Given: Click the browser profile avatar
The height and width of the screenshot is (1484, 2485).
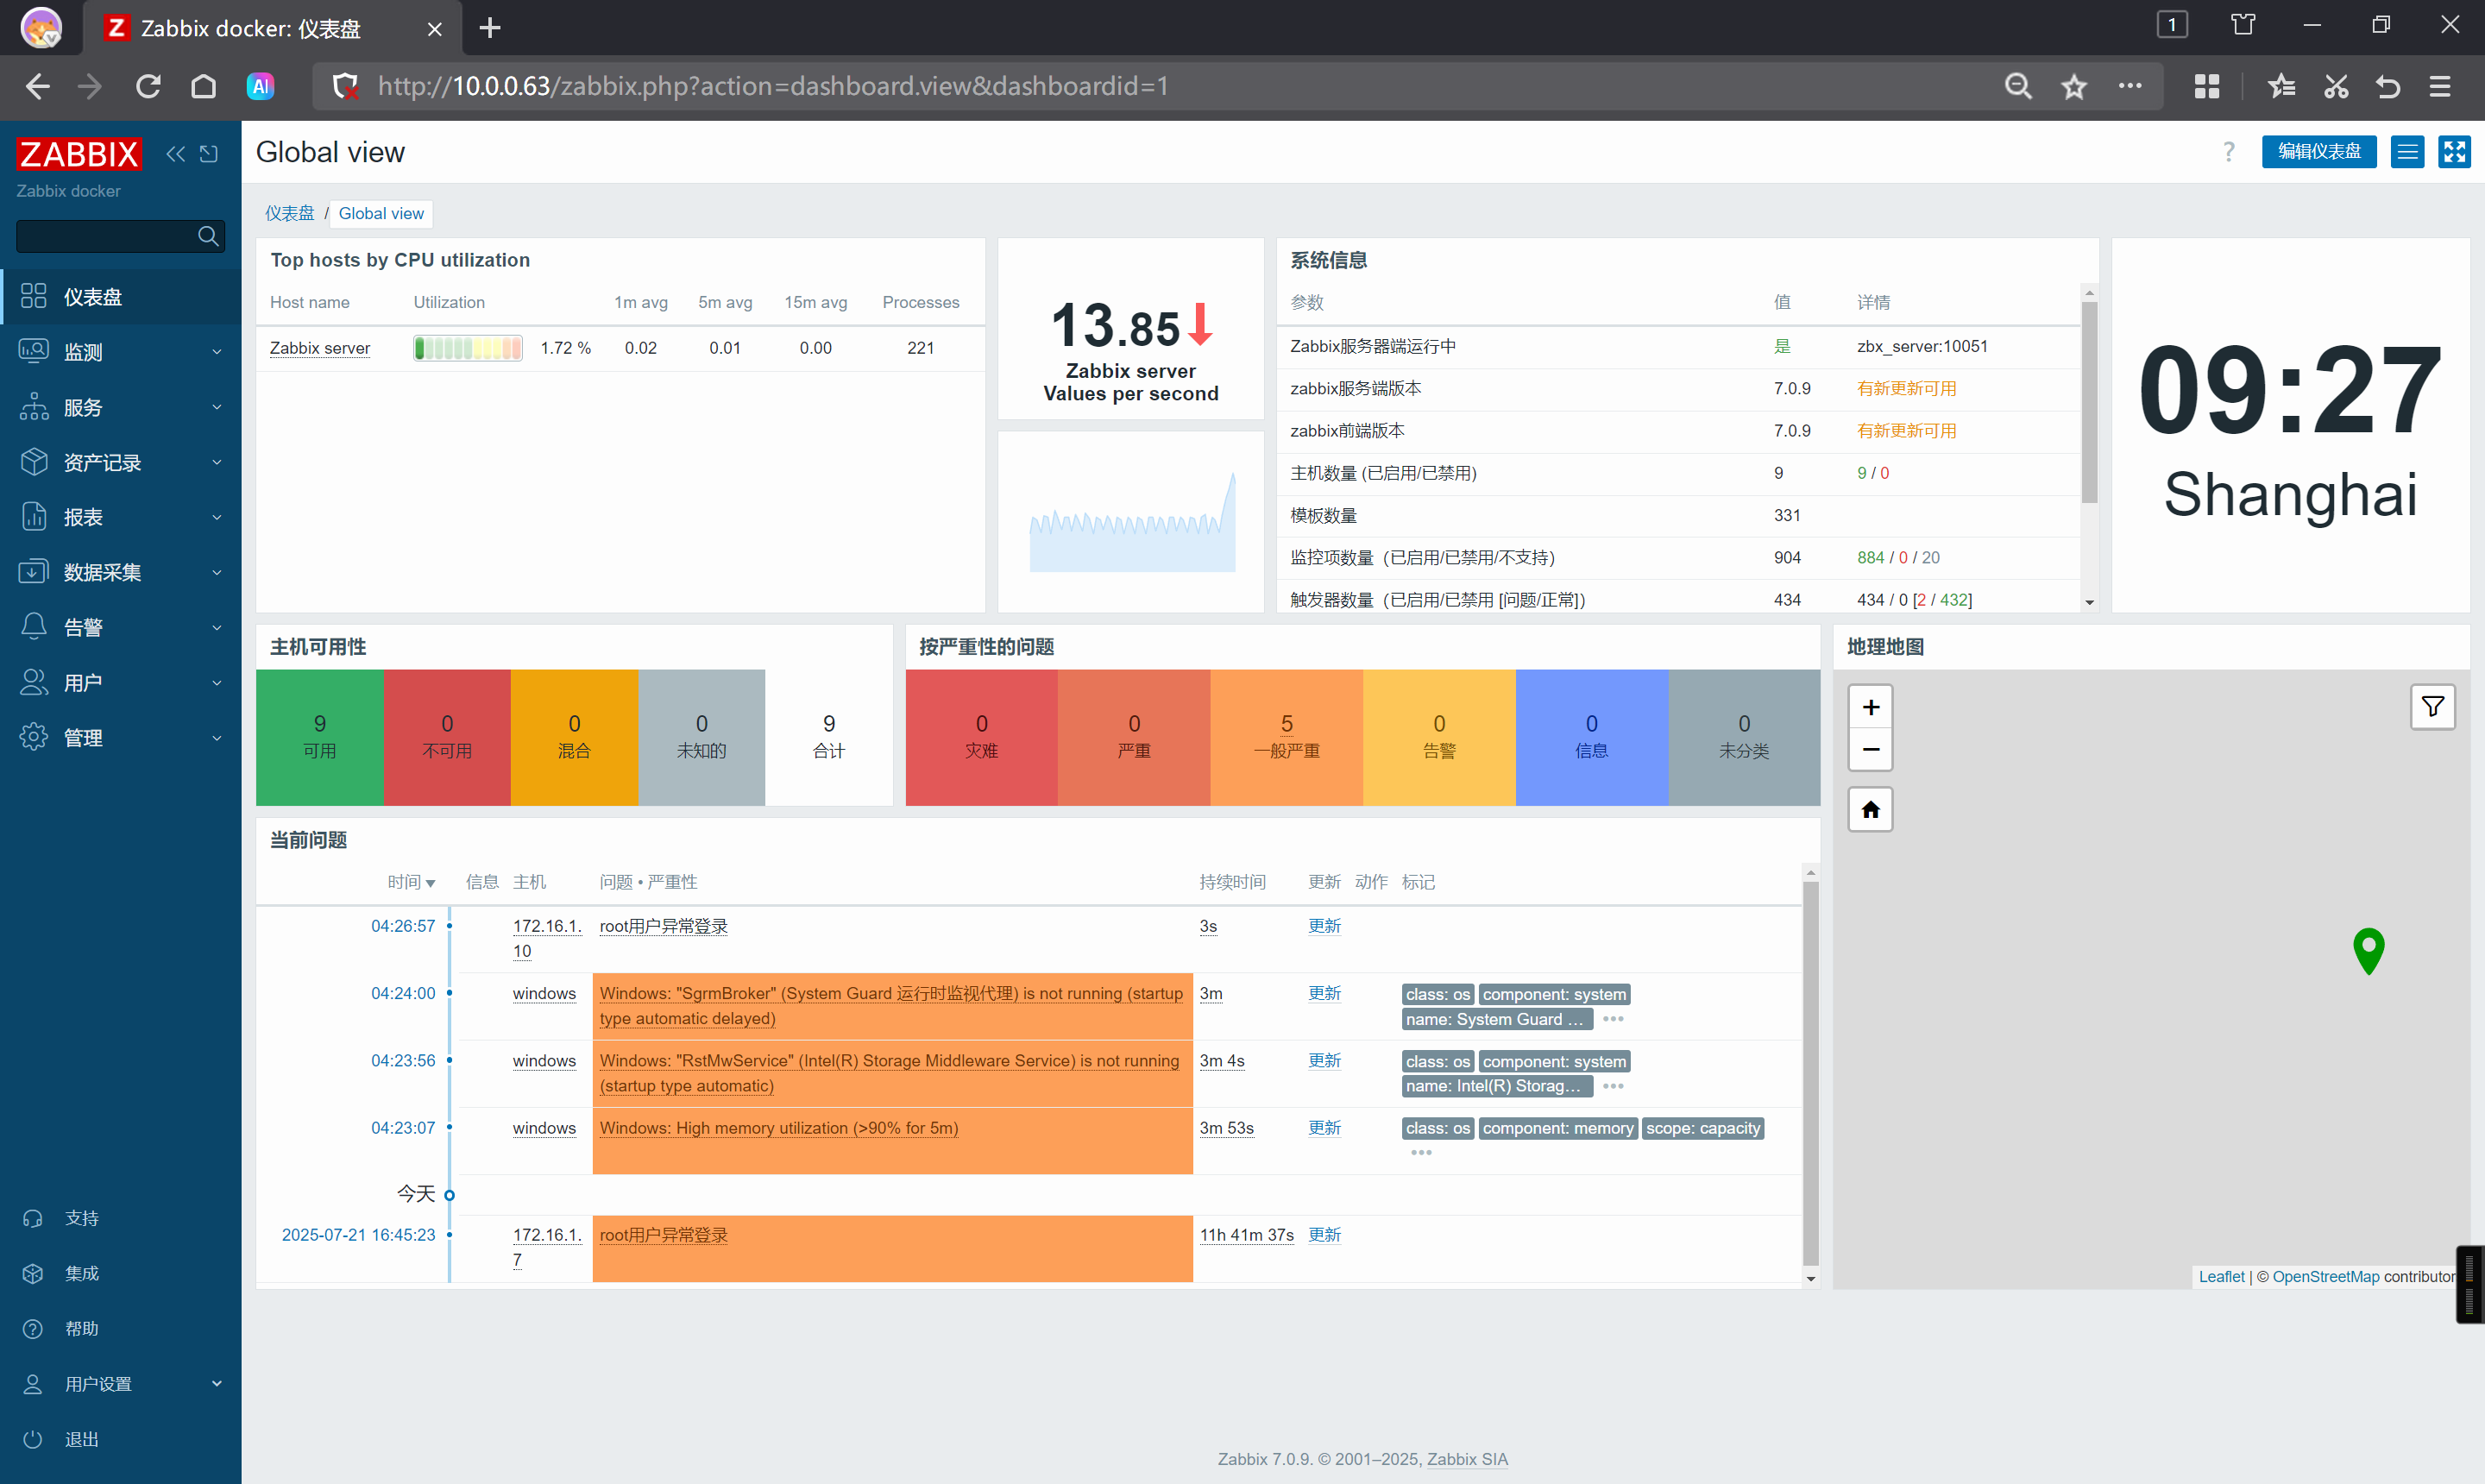Looking at the screenshot, I should coord(41,28).
